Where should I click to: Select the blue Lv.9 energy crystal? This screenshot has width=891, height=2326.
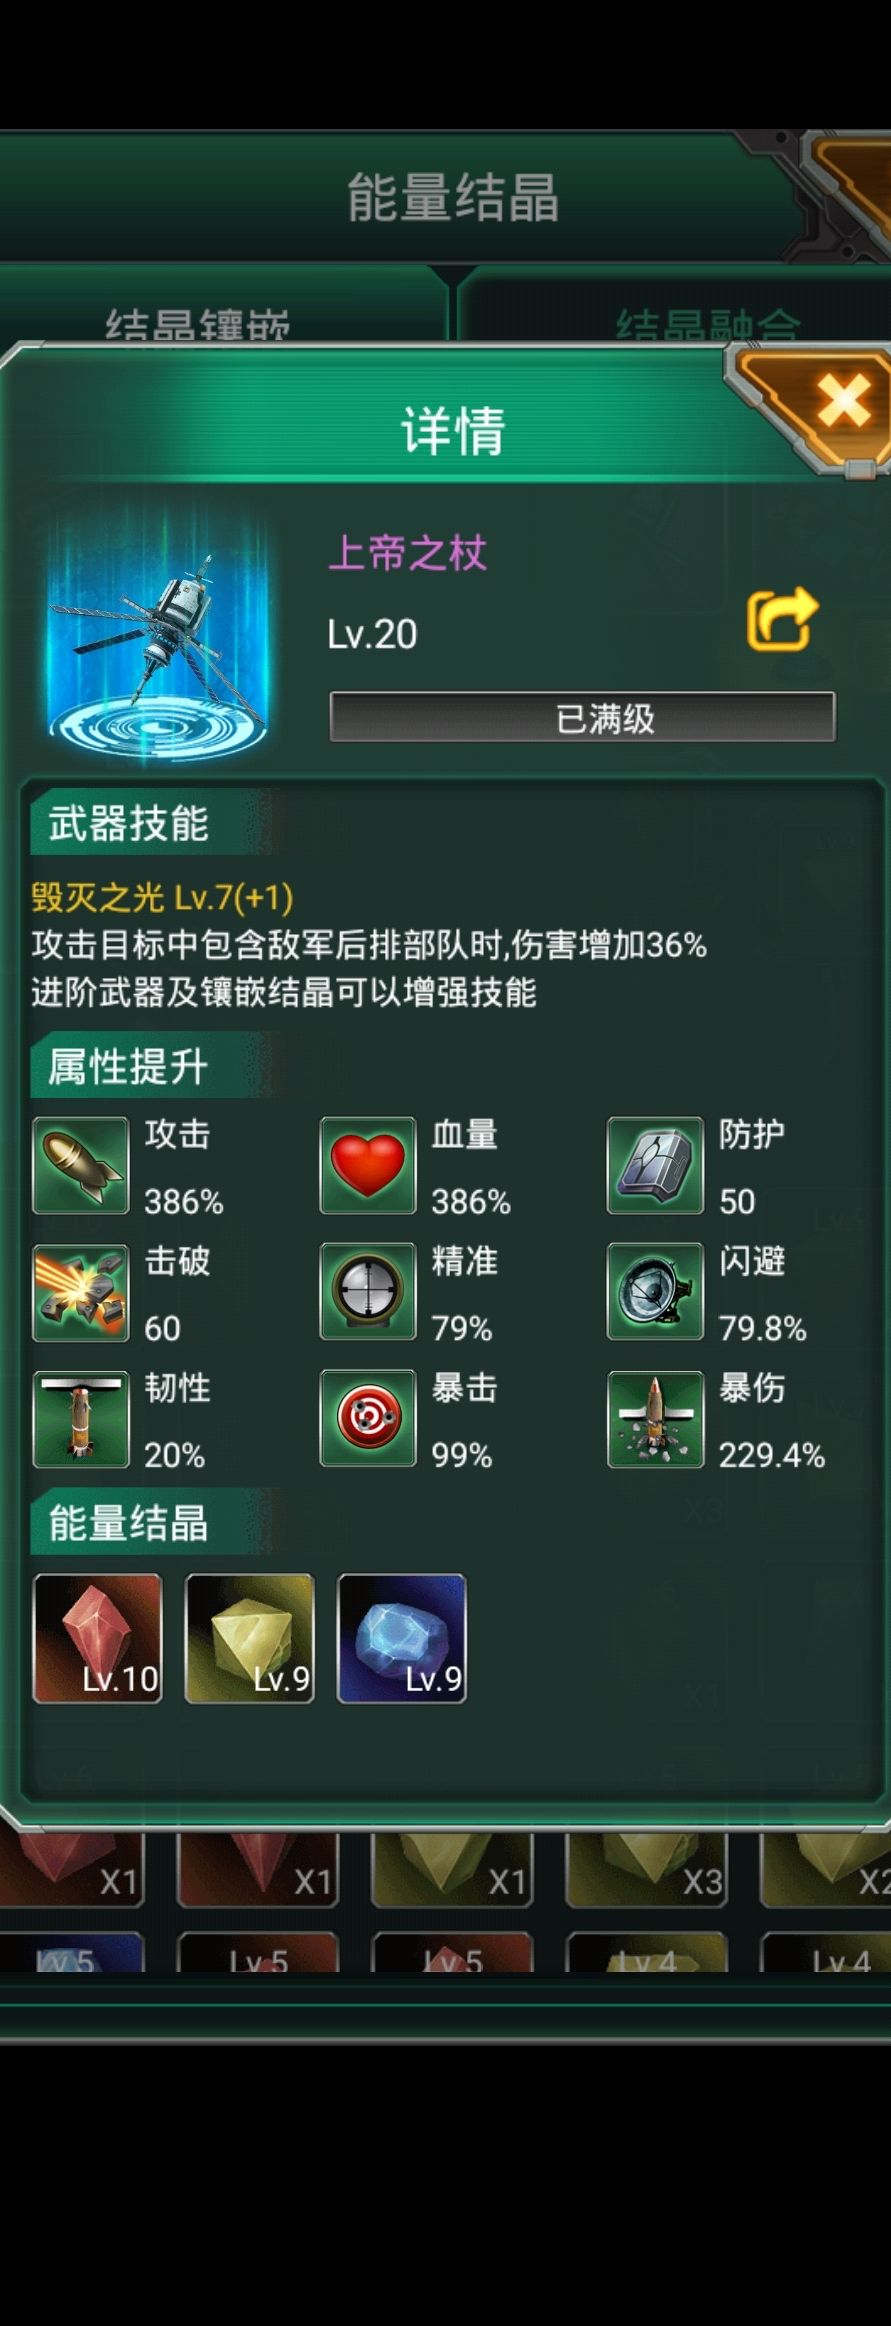coord(402,1638)
